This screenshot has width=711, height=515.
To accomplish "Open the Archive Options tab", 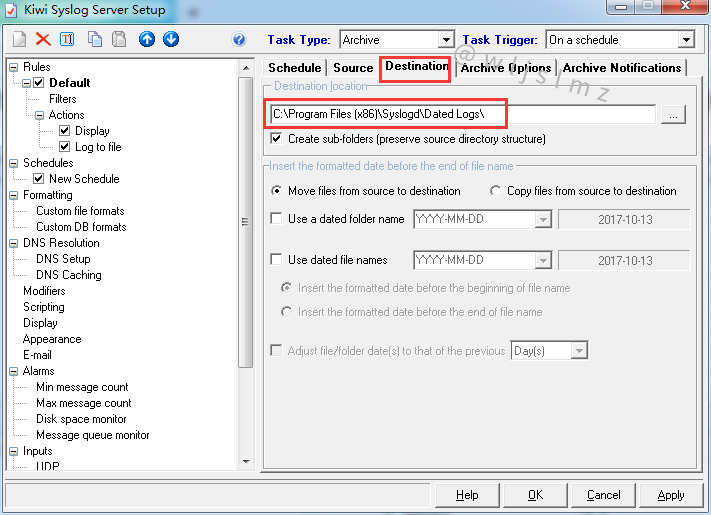I will 506,68.
